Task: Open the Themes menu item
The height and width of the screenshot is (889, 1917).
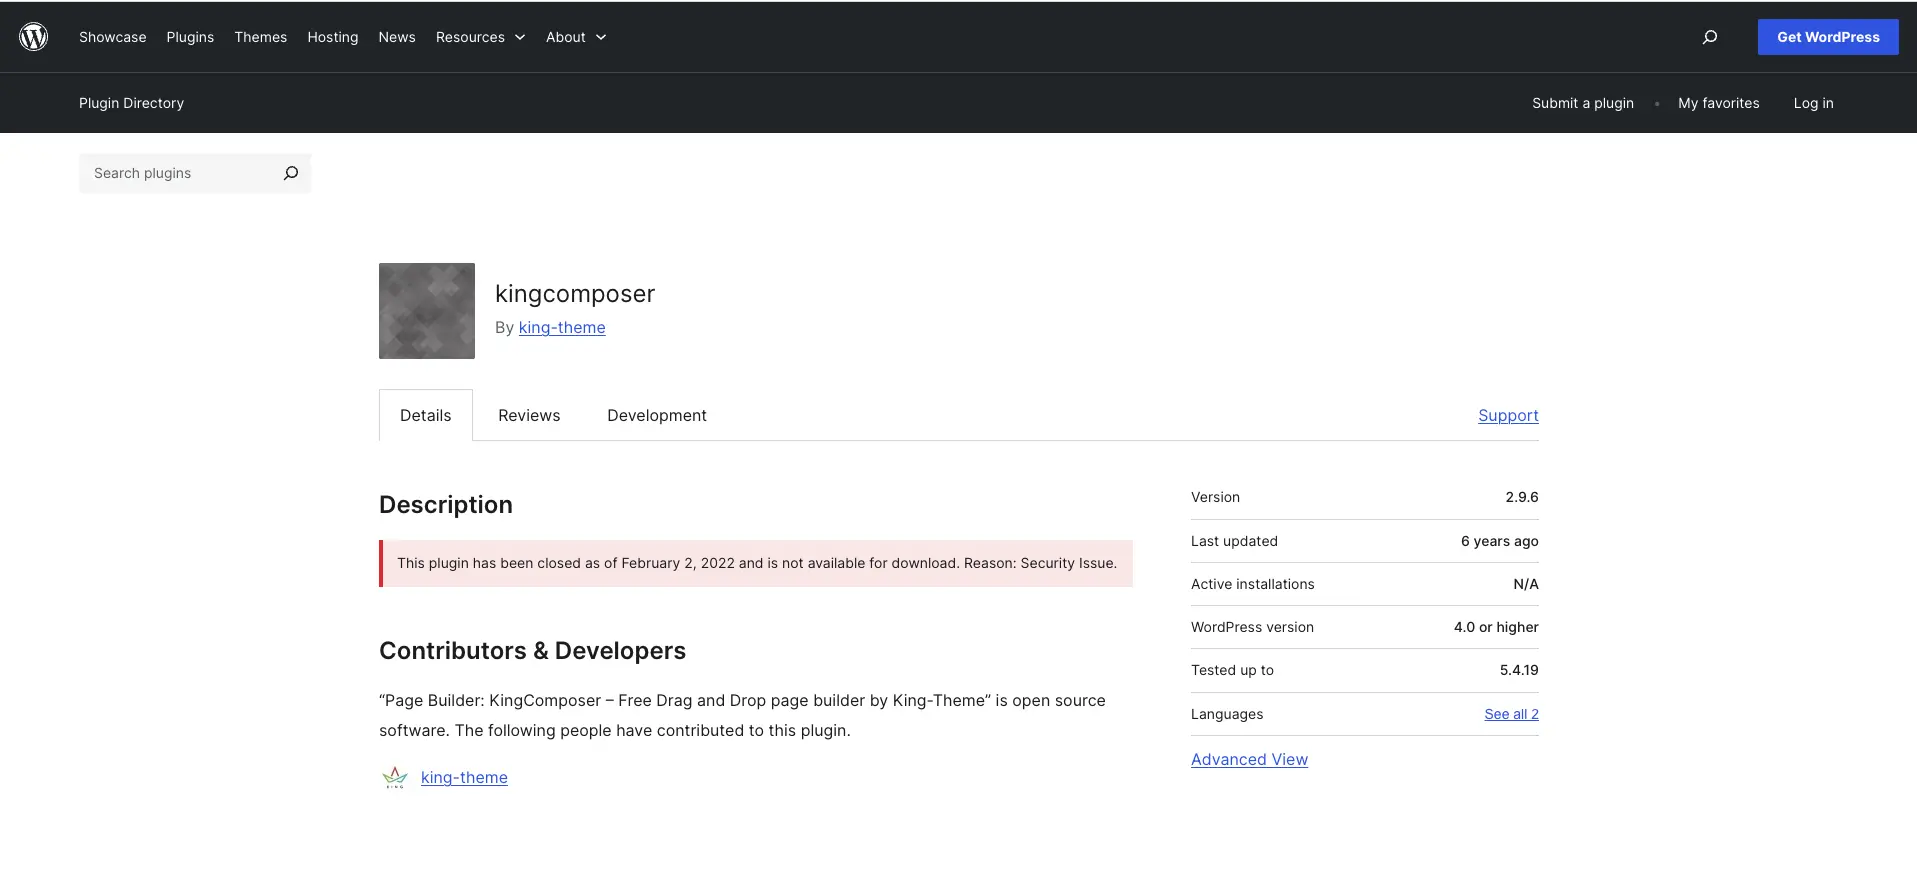Action: (261, 37)
